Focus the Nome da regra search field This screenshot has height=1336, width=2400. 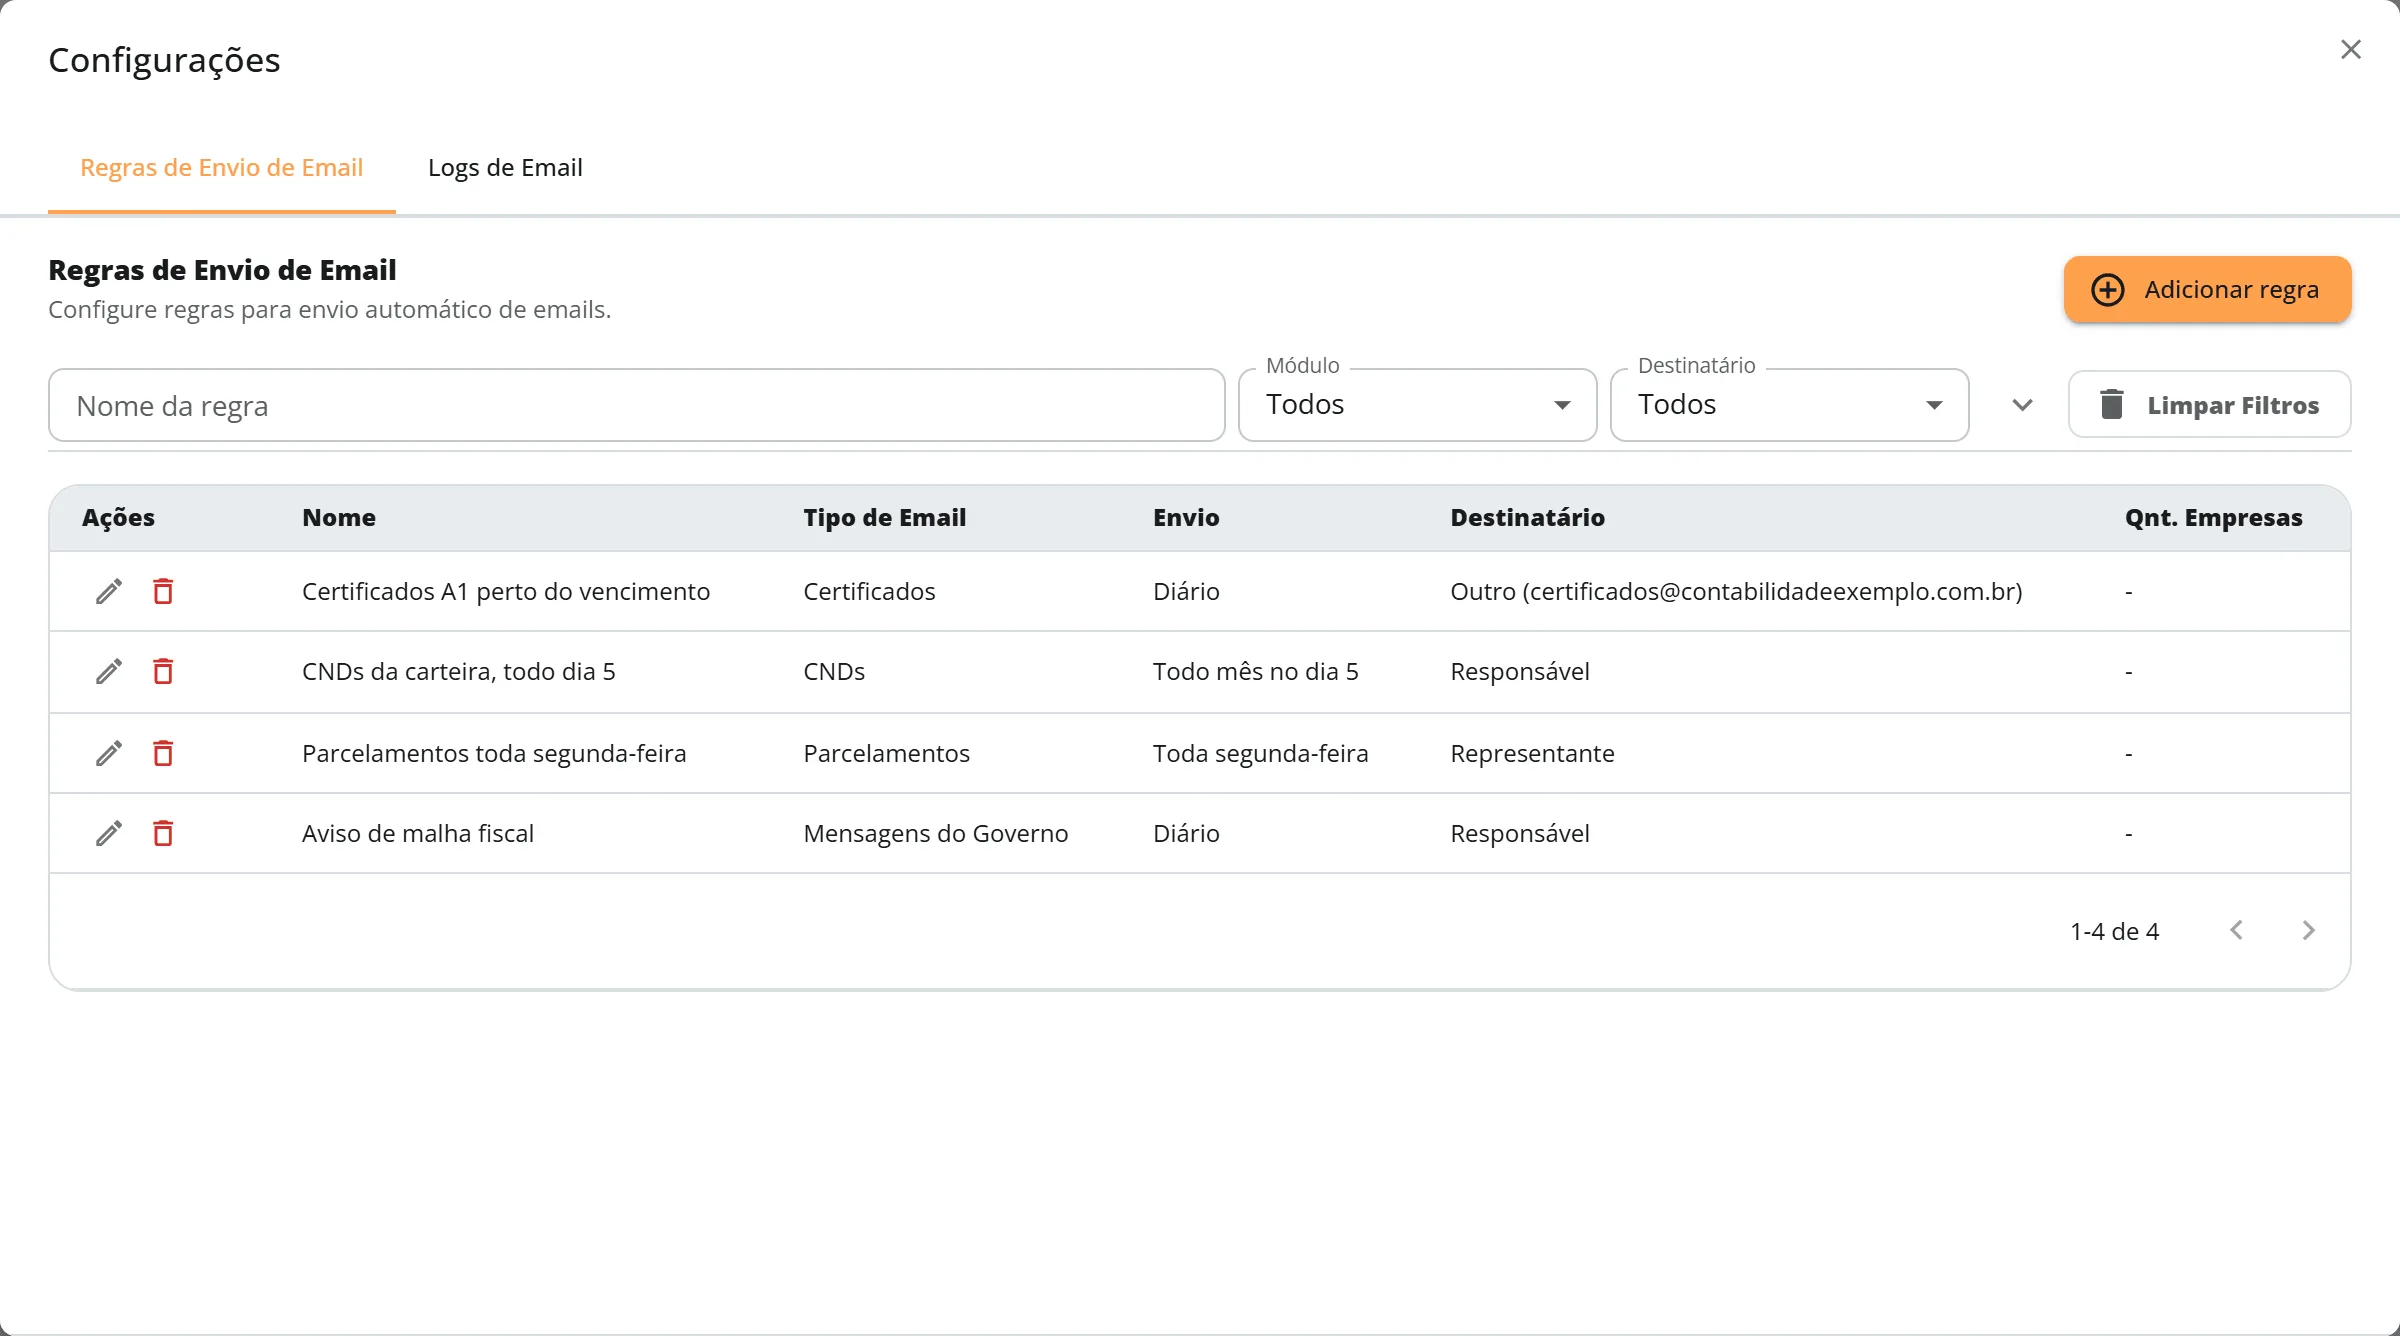click(x=636, y=405)
